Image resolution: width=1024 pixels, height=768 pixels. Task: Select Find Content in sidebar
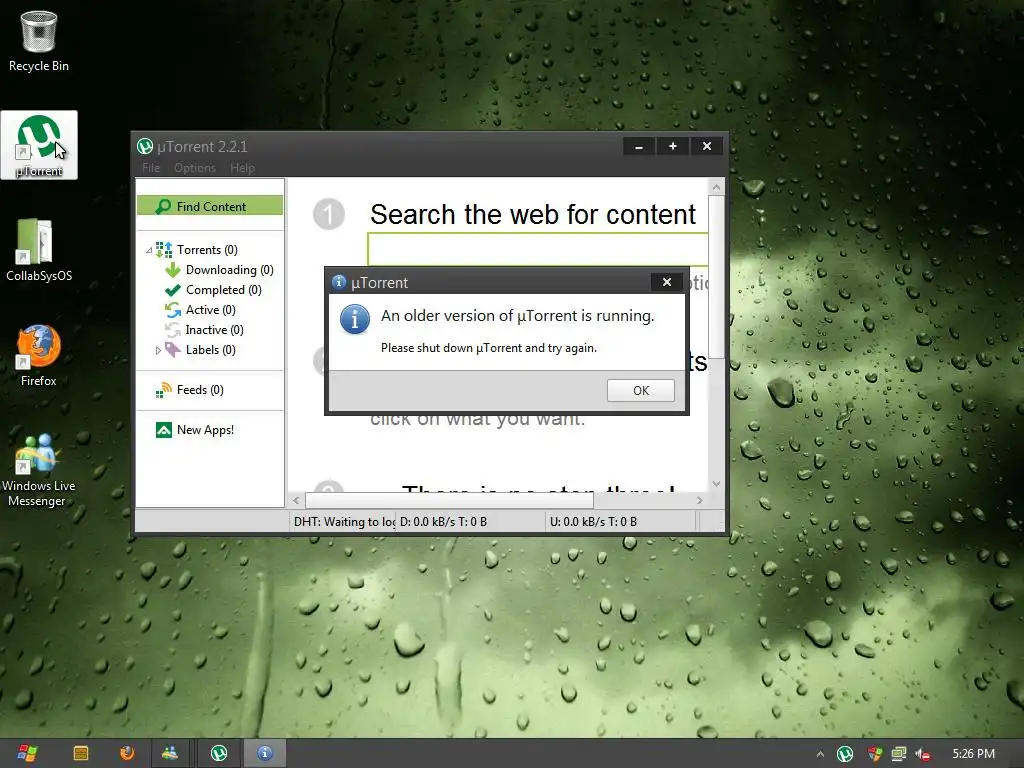point(210,206)
